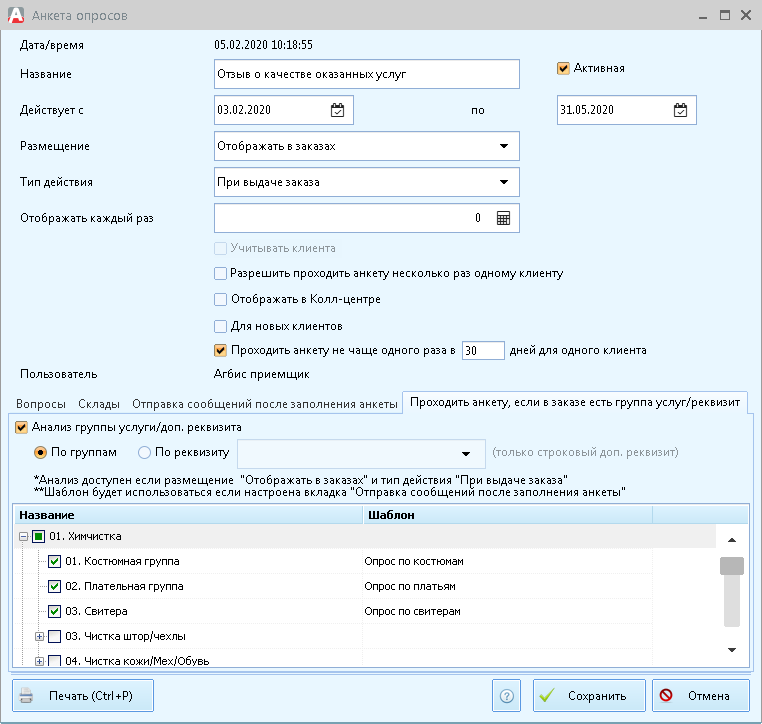
Task: Enable 'Разрешить проходить анкету несколько раз' checkbox
Action: (x=220, y=274)
